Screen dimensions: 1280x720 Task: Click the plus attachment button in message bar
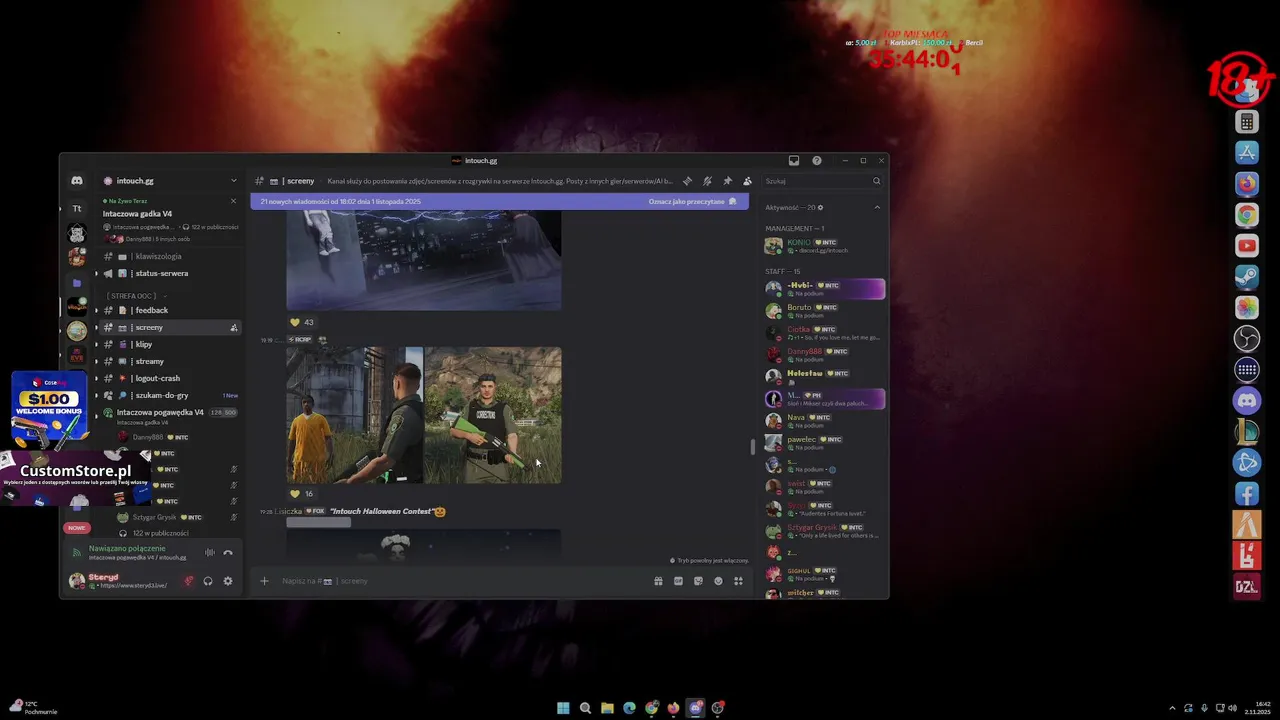(x=264, y=581)
